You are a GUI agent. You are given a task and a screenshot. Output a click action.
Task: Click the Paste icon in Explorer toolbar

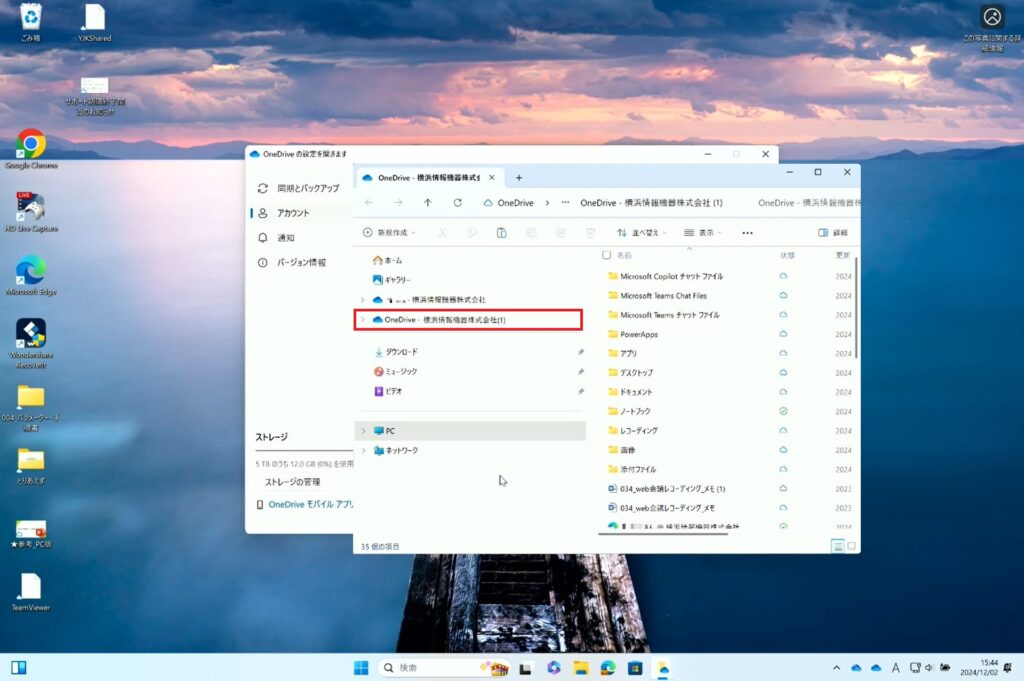click(x=502, y=233)
